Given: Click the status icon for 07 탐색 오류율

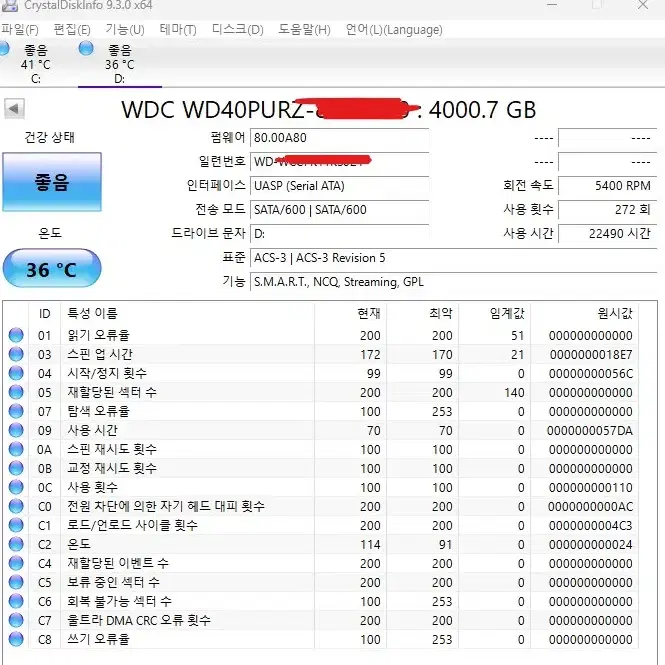Looking at the screenshot, I should 16,411.
